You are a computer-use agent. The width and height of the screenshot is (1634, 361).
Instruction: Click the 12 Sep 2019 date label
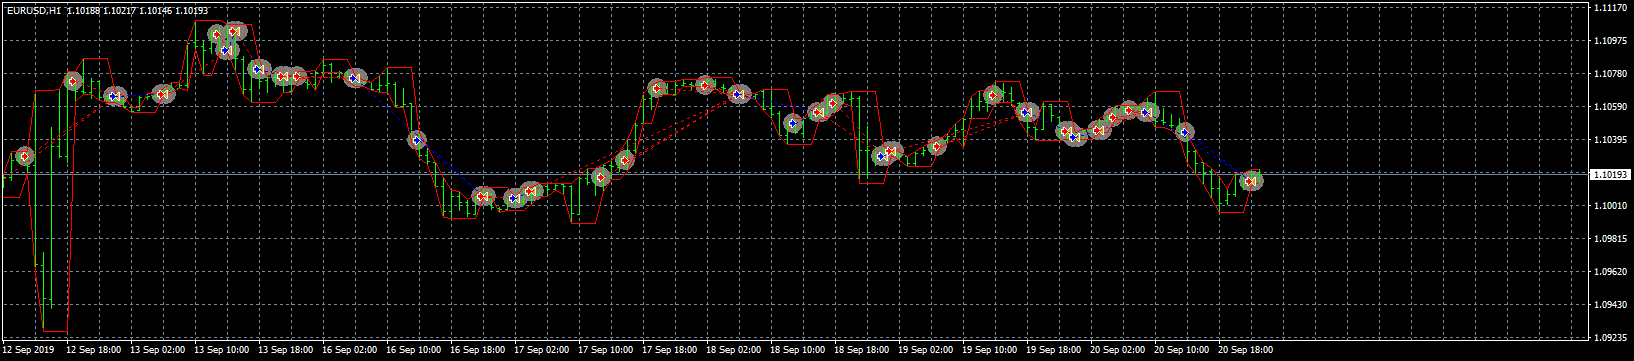[x=28, y=351]
